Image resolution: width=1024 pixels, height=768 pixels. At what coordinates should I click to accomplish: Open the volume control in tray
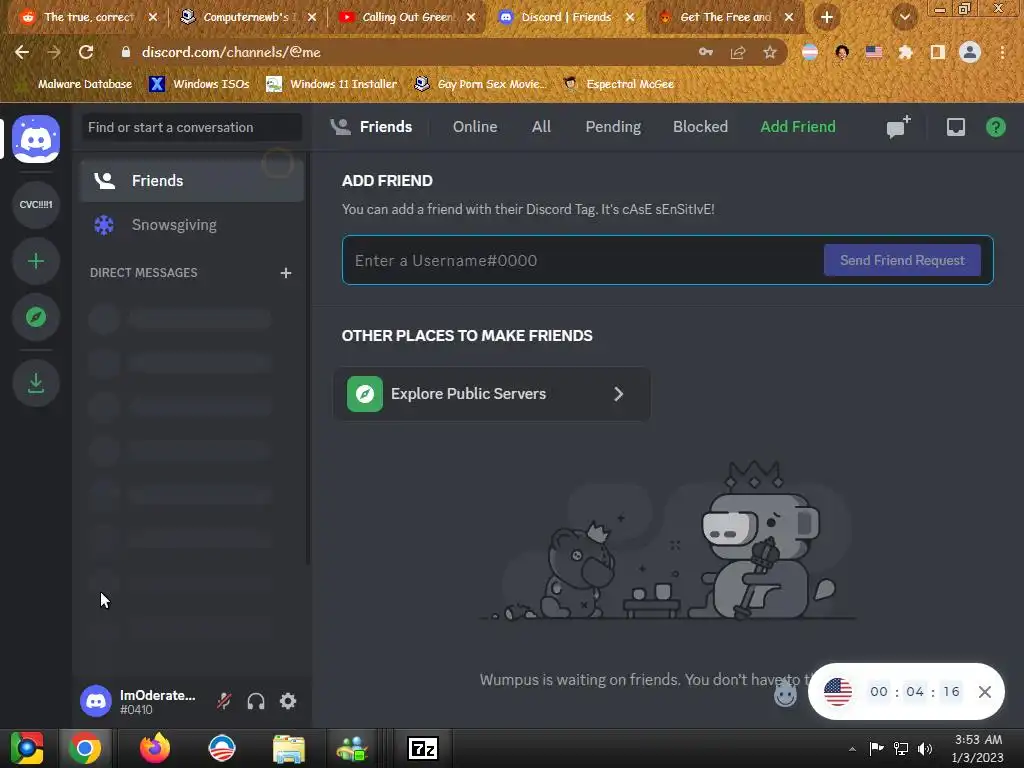click(x=925, y=749)
